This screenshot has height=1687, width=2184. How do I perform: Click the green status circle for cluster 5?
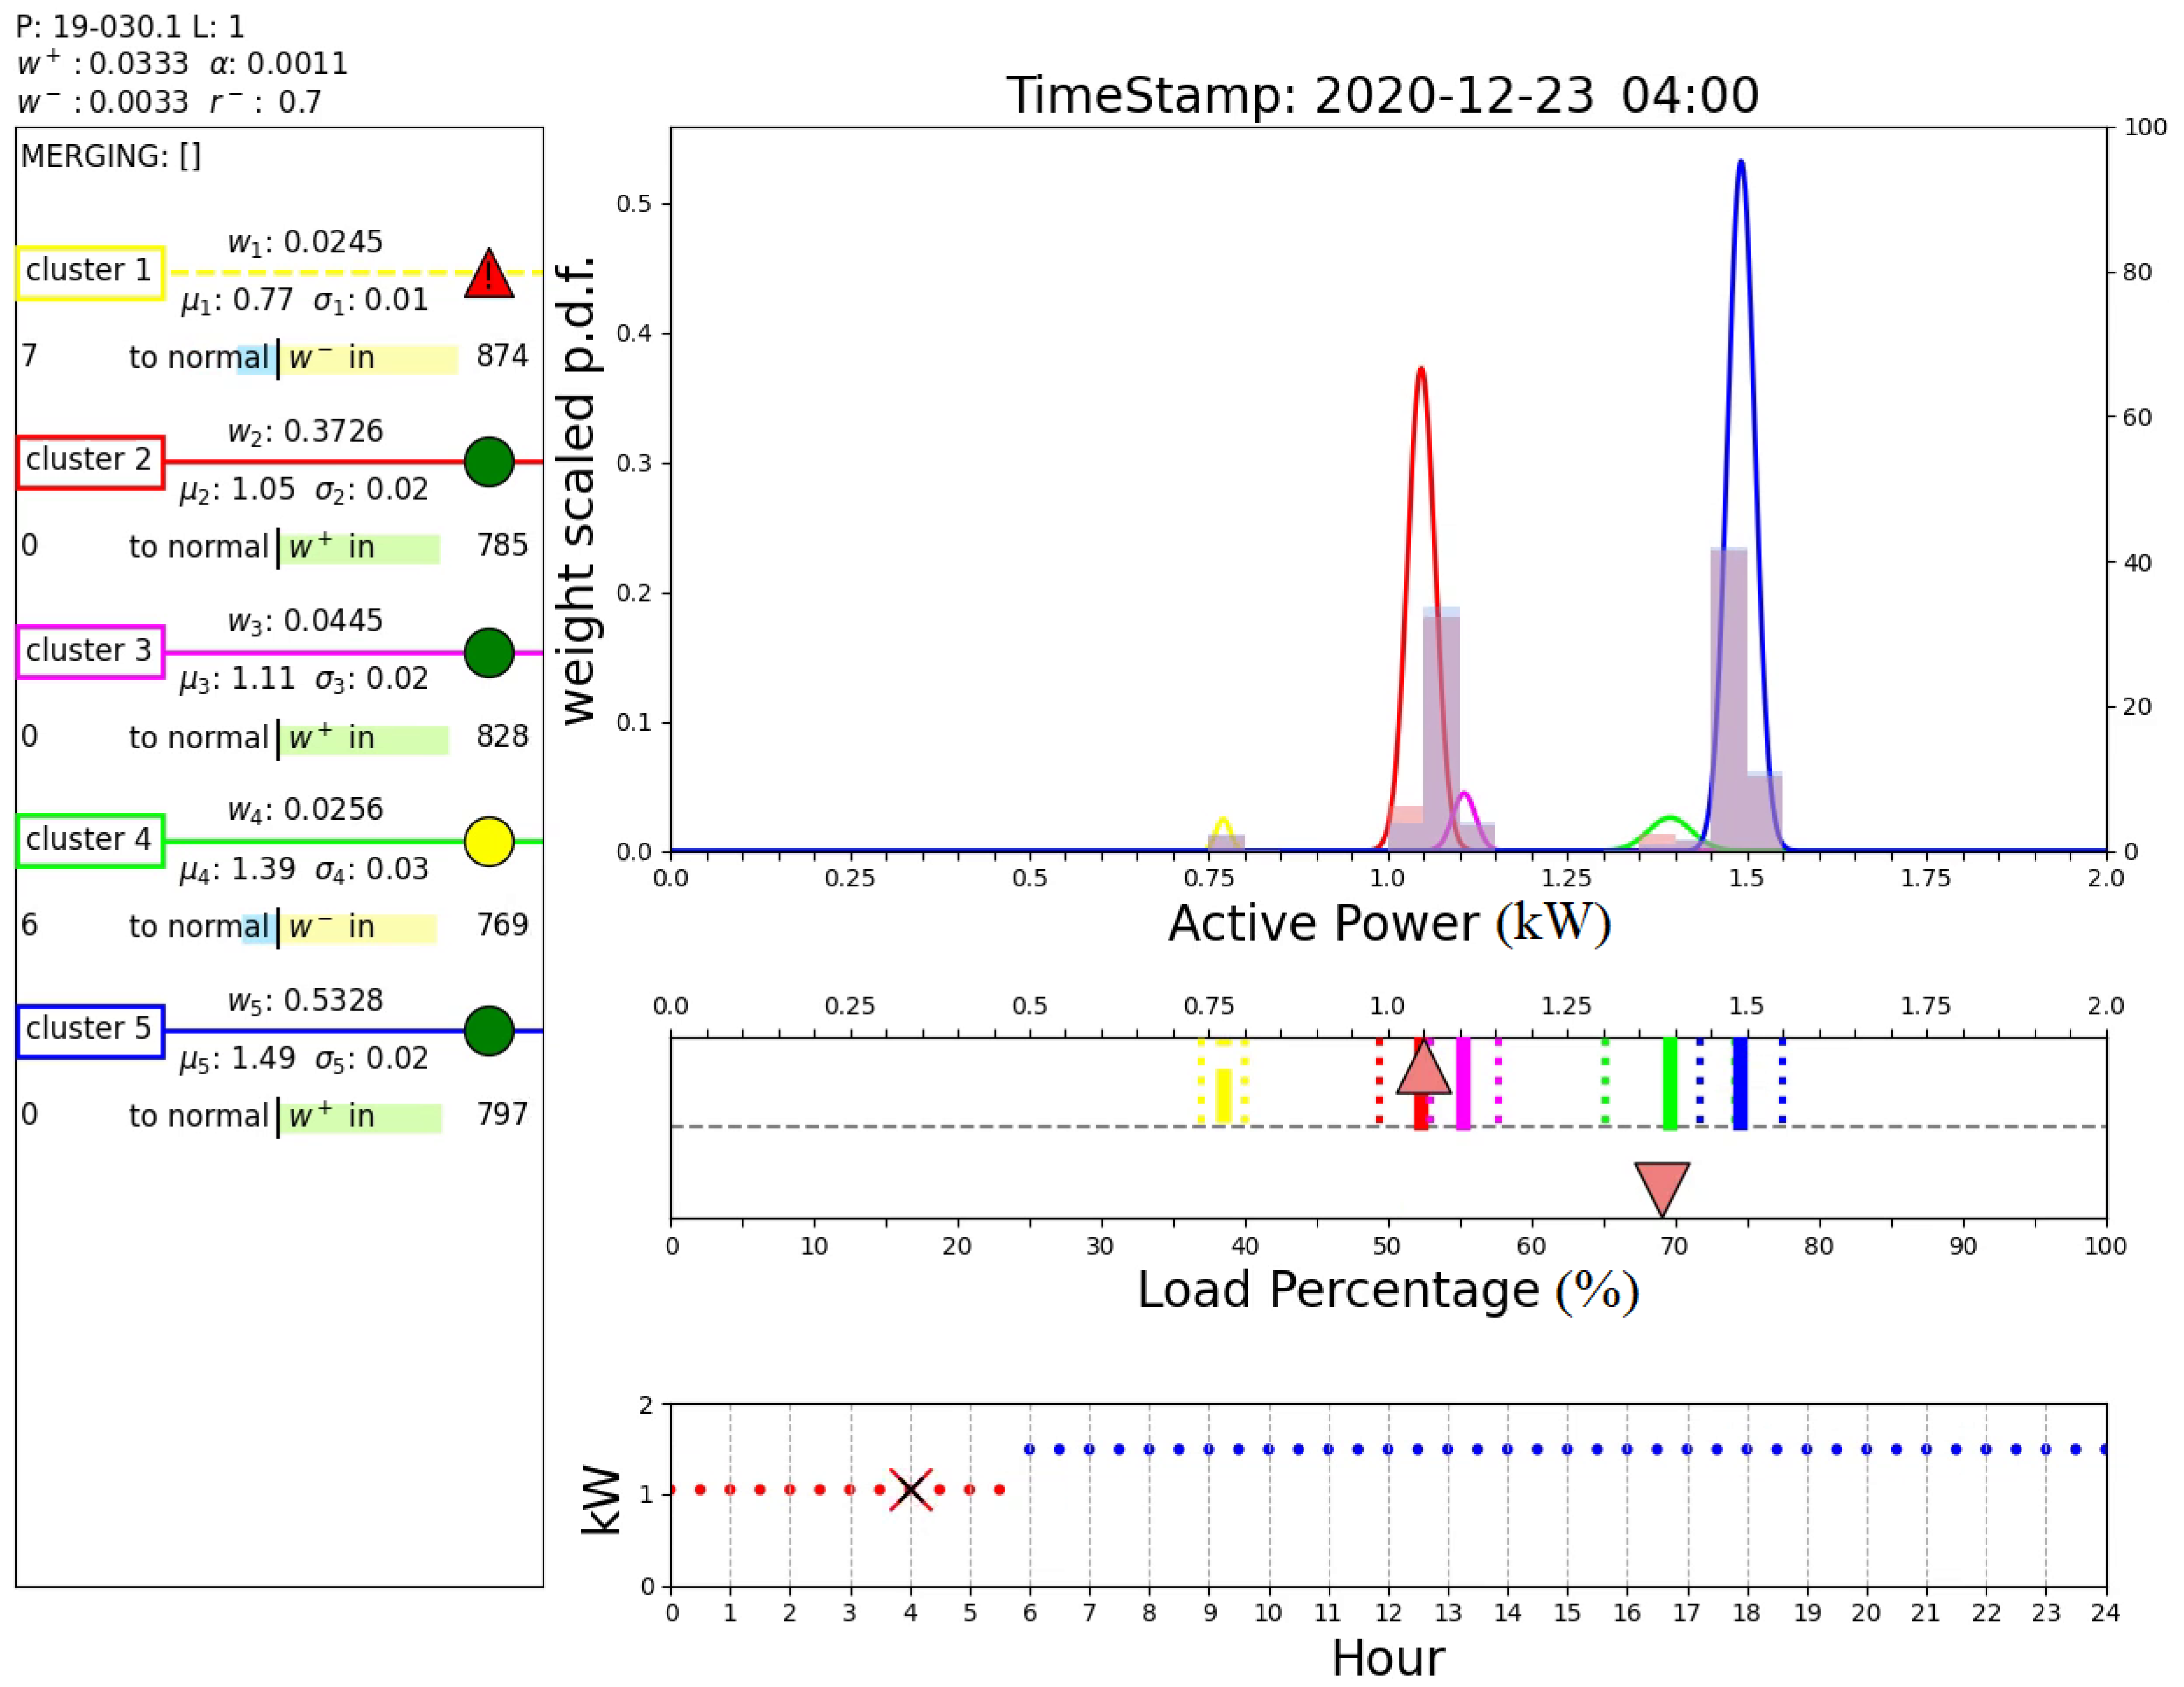(488, 1030)
